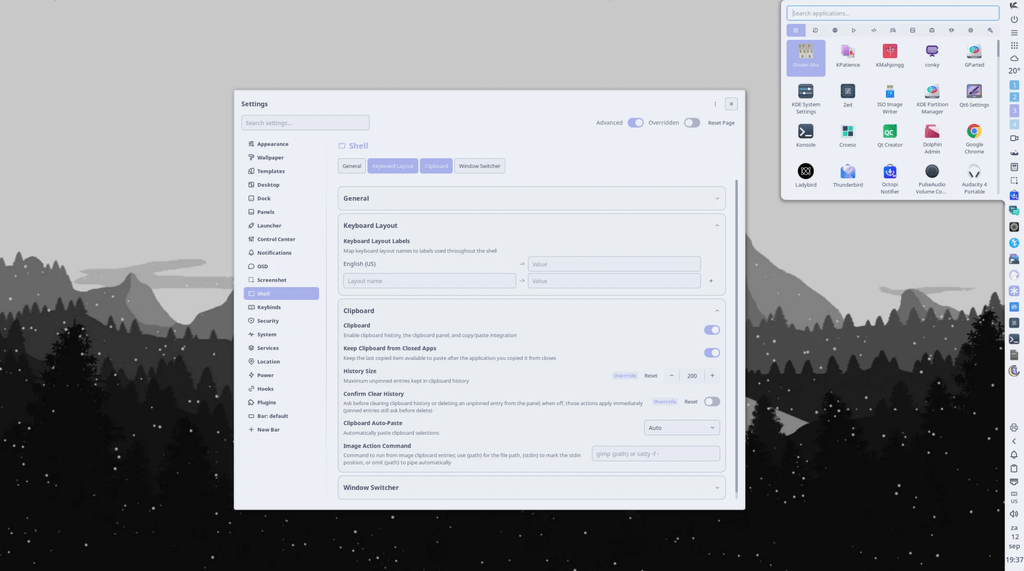Expand the General section
1024x571 pixels.
pyautogui.click(x=531, y=199)
